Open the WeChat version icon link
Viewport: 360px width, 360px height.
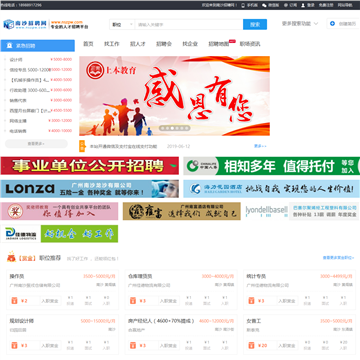[x=264, y=5]
